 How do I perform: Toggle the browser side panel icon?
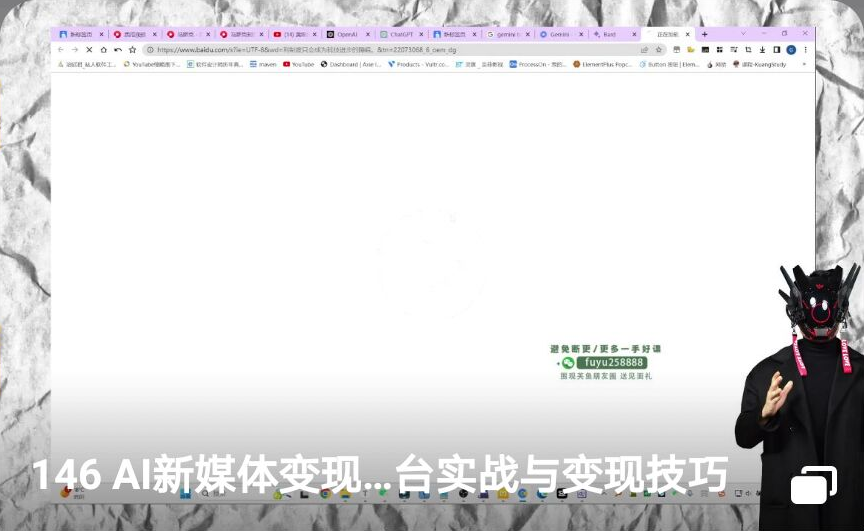[x=777, y=49]
